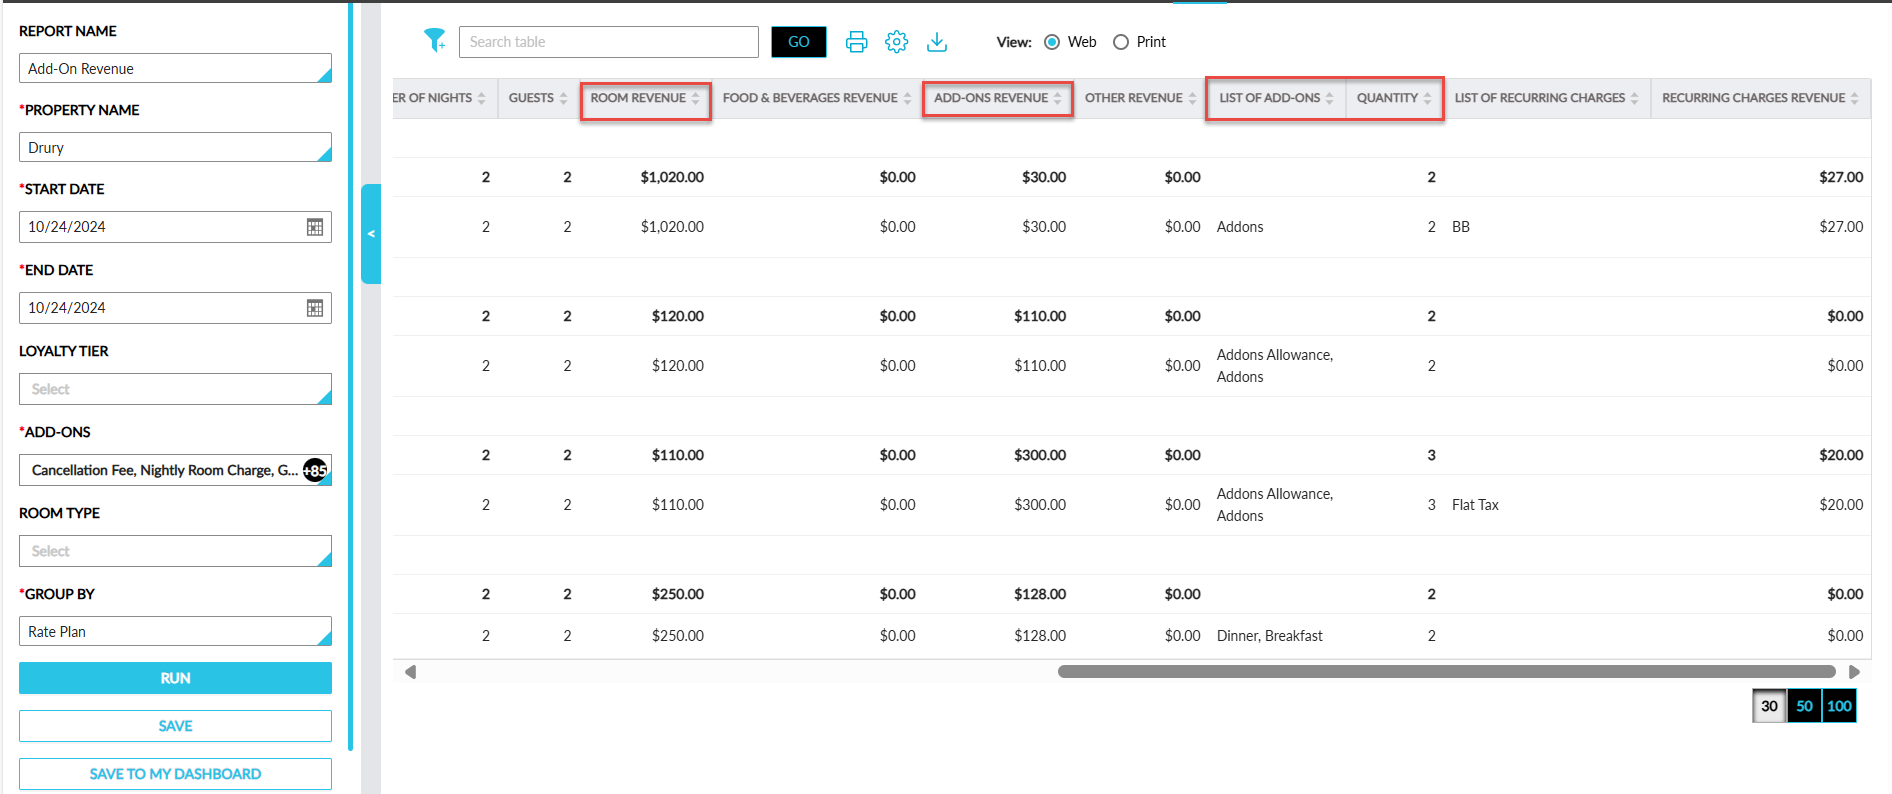Click the left panel vertical scrollbar

(351, 375)
